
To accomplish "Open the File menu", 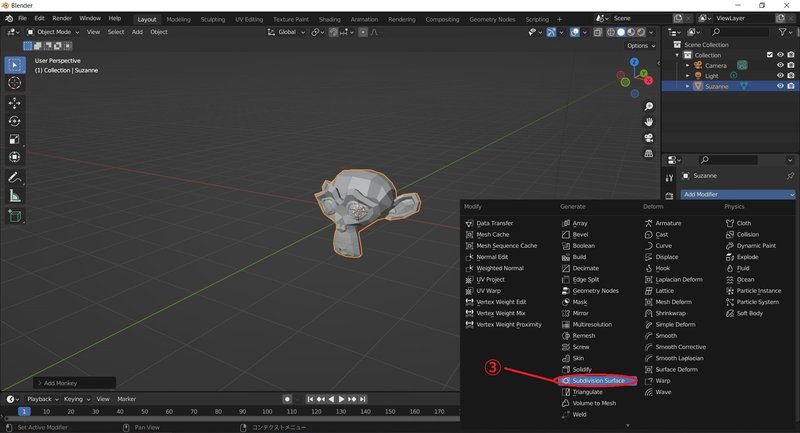I will pos(22,18).
